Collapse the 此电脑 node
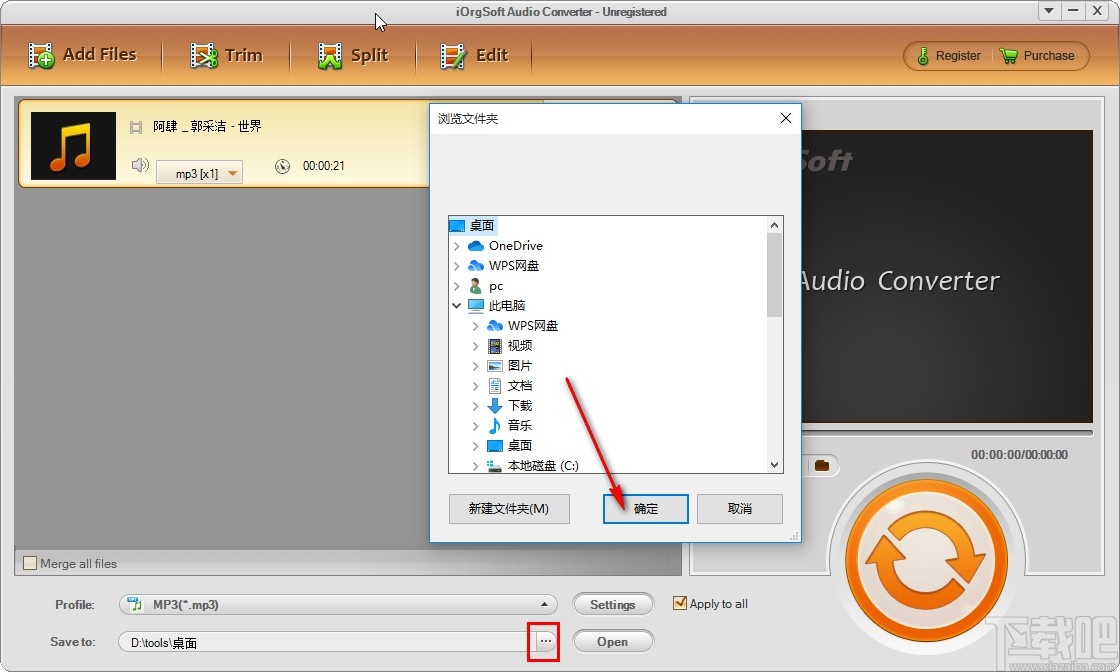The image size is (1120, 672). [459, 305]
